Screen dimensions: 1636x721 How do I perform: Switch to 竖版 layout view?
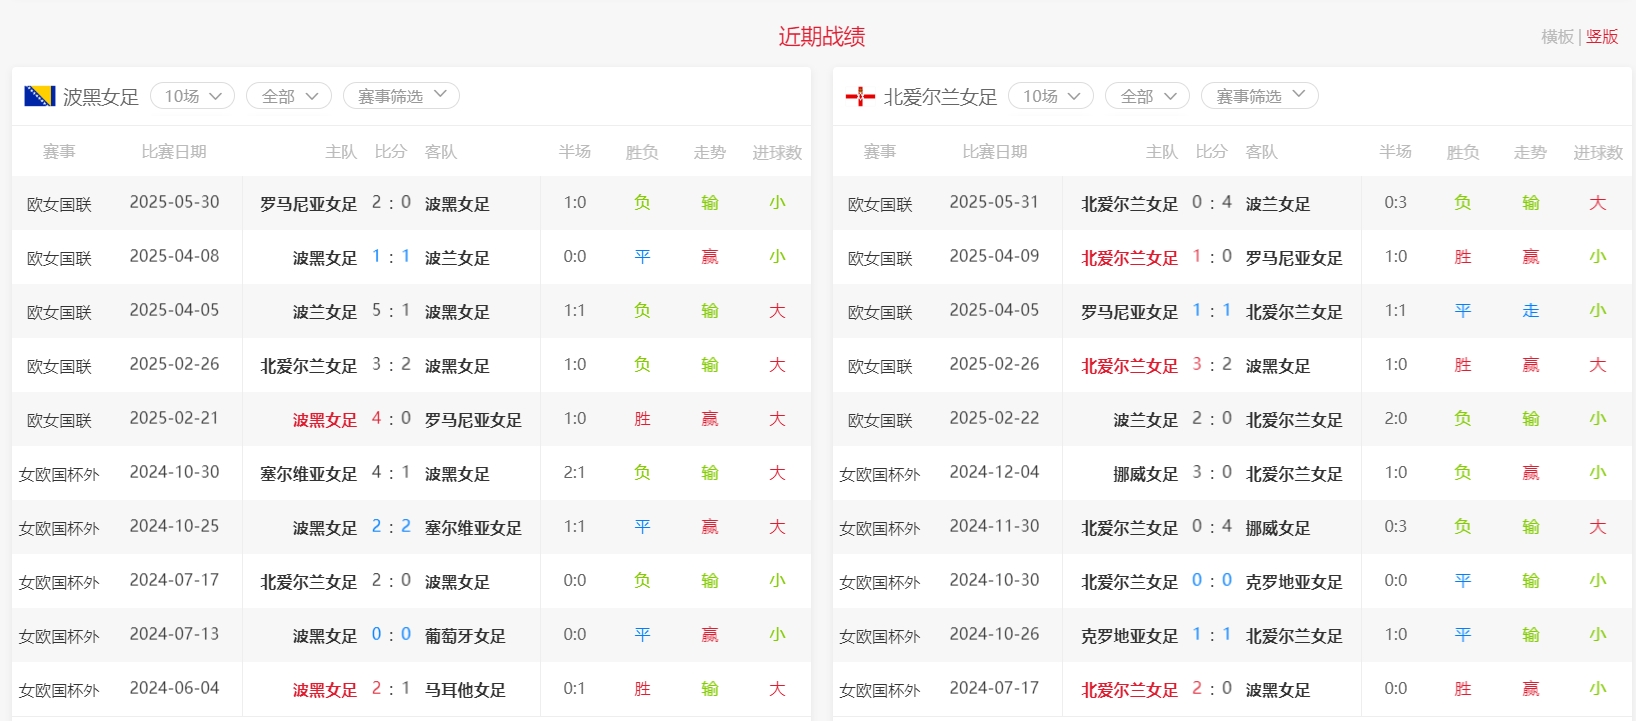1602,37
